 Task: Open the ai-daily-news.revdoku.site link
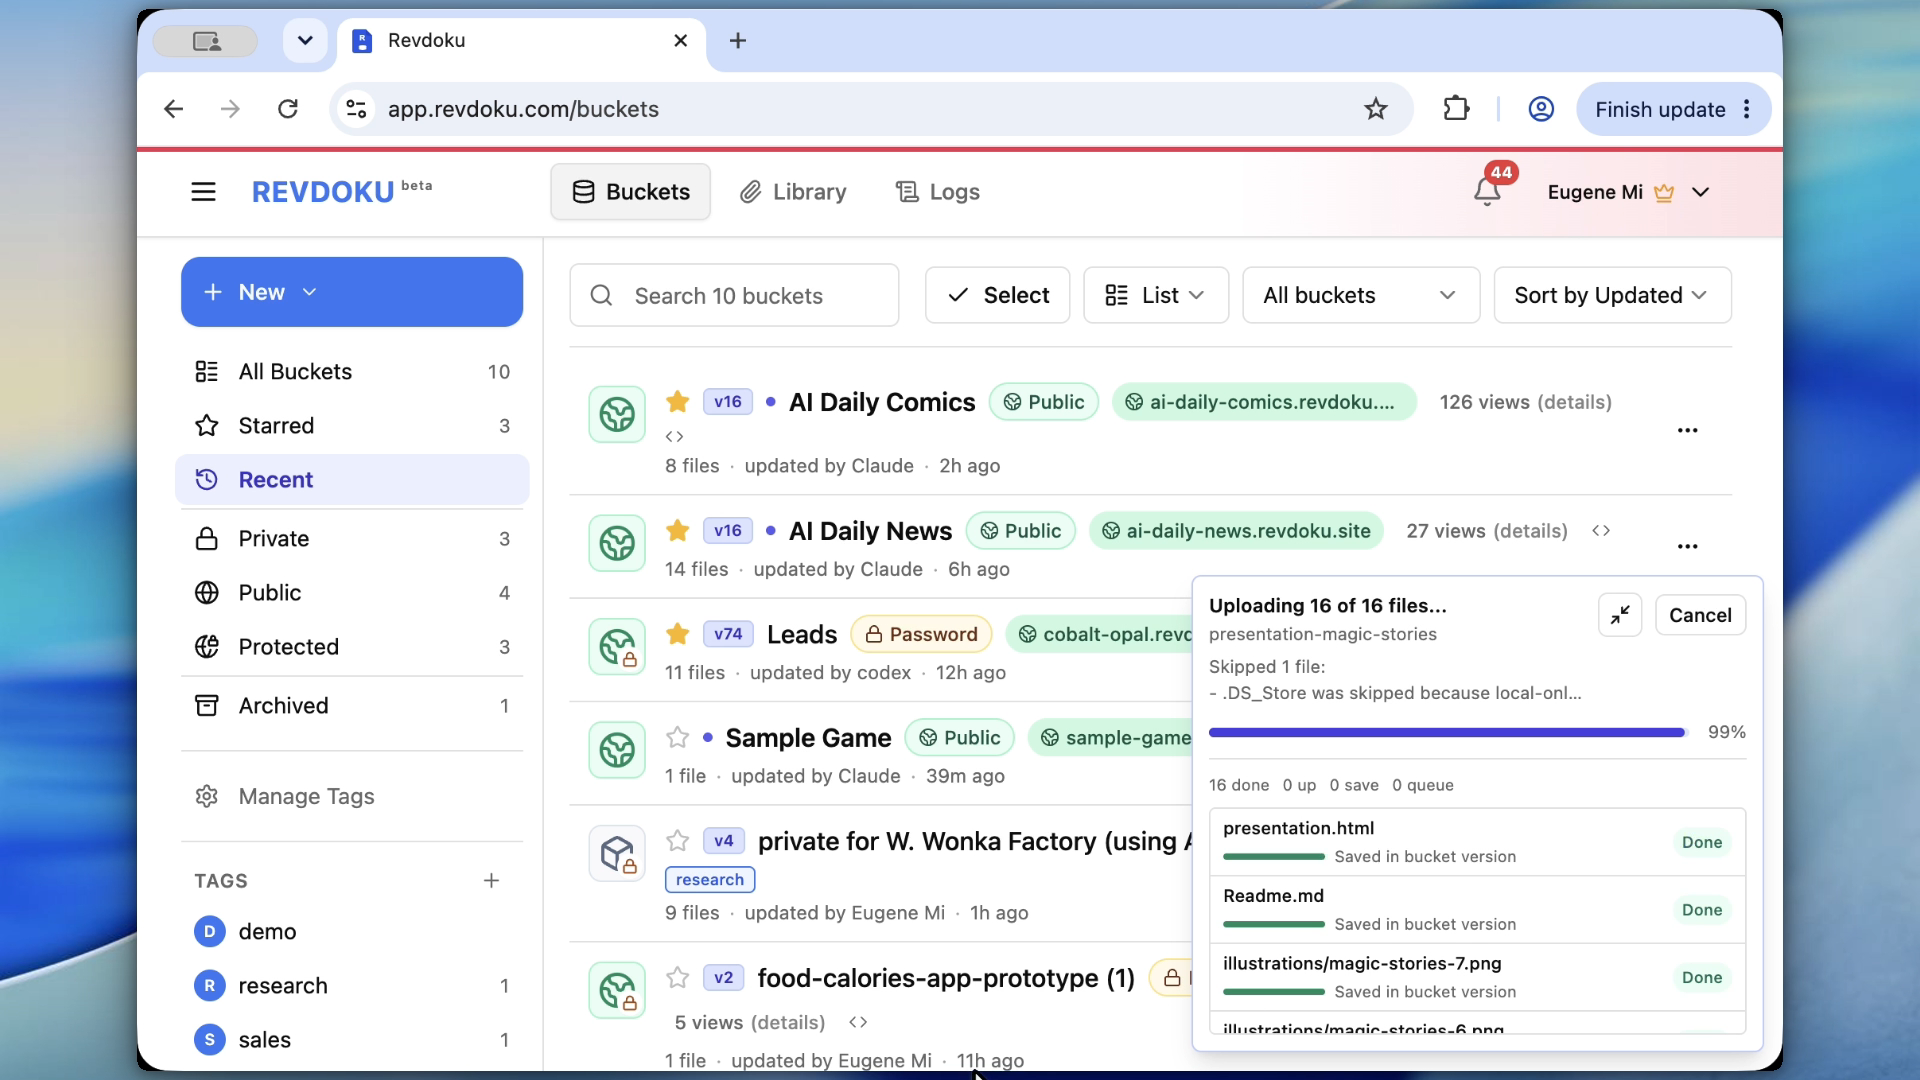coord(1237,531)
